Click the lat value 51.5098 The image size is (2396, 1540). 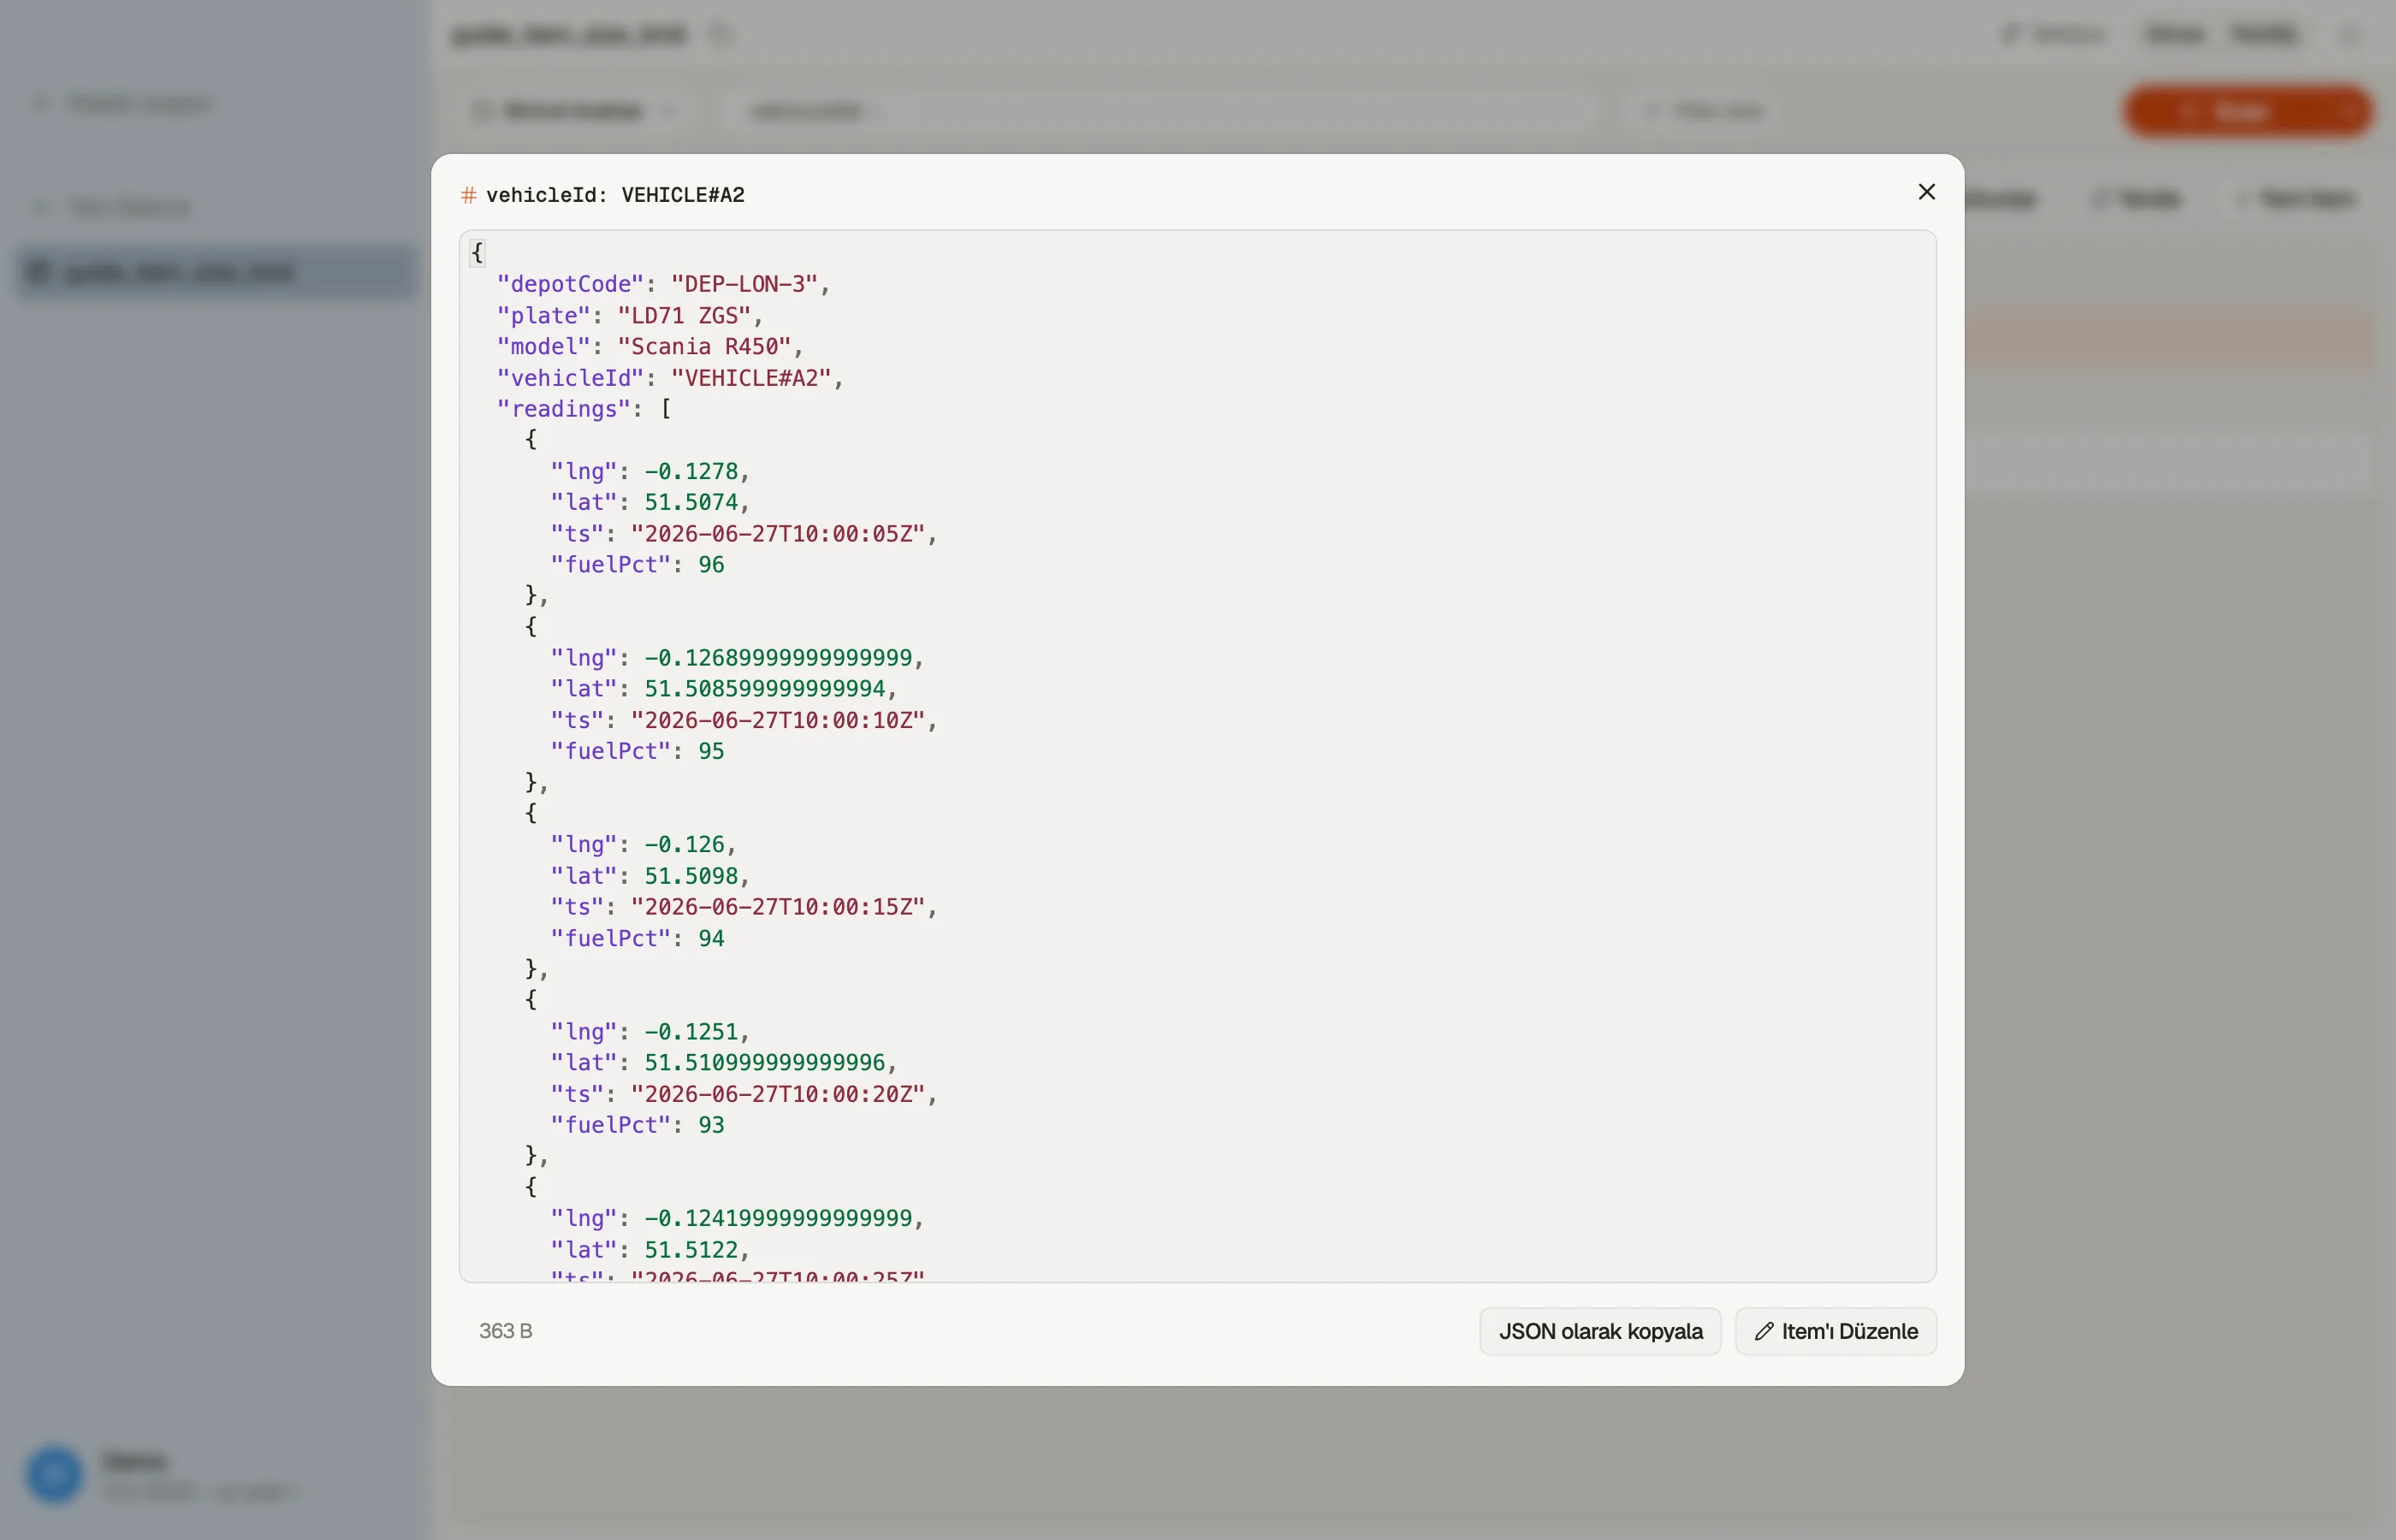pos(691,876)
